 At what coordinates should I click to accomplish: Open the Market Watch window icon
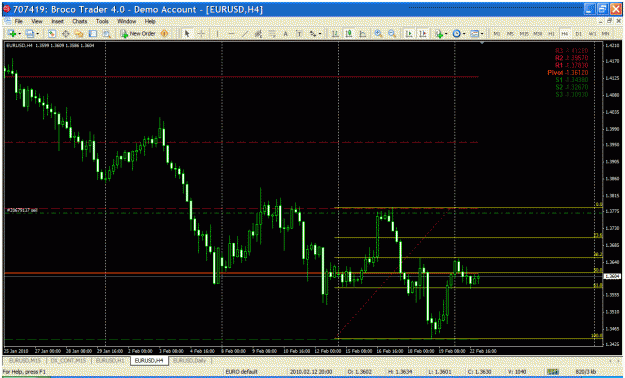[51, 34]
